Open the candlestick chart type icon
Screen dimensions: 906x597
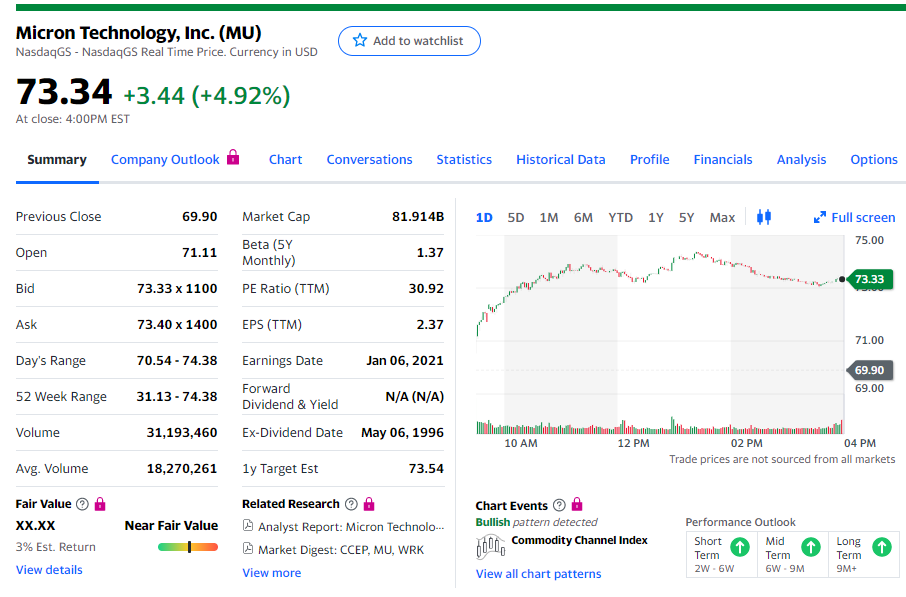pyautogui.click(x=765, y=217)
